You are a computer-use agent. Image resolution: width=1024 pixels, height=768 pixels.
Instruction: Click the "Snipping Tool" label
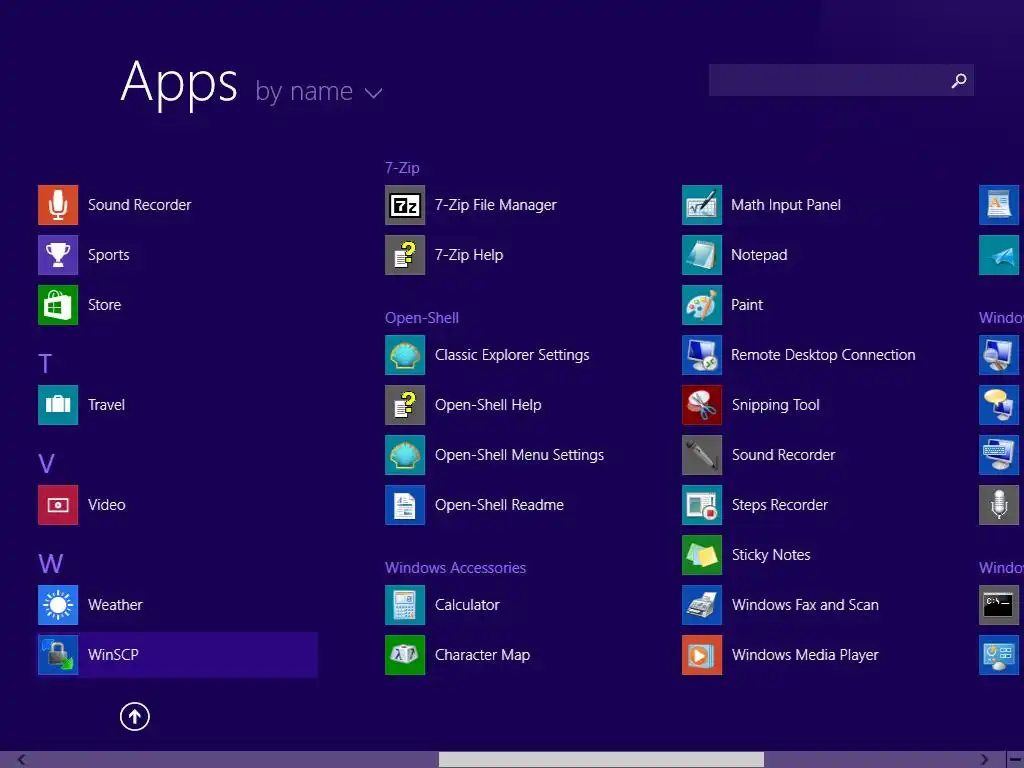[x=775, y=405]
